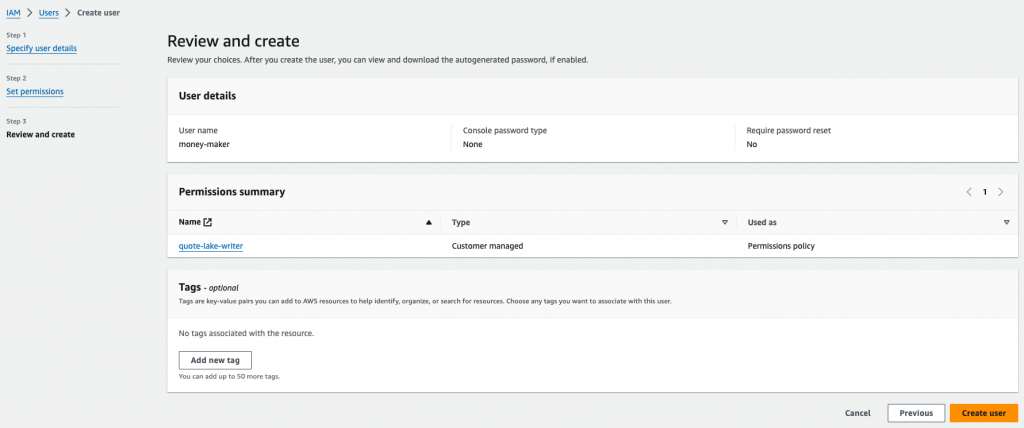The image size is (1024, 428).
Task: Click the money-maker user name value
Action: coord(204,144)
